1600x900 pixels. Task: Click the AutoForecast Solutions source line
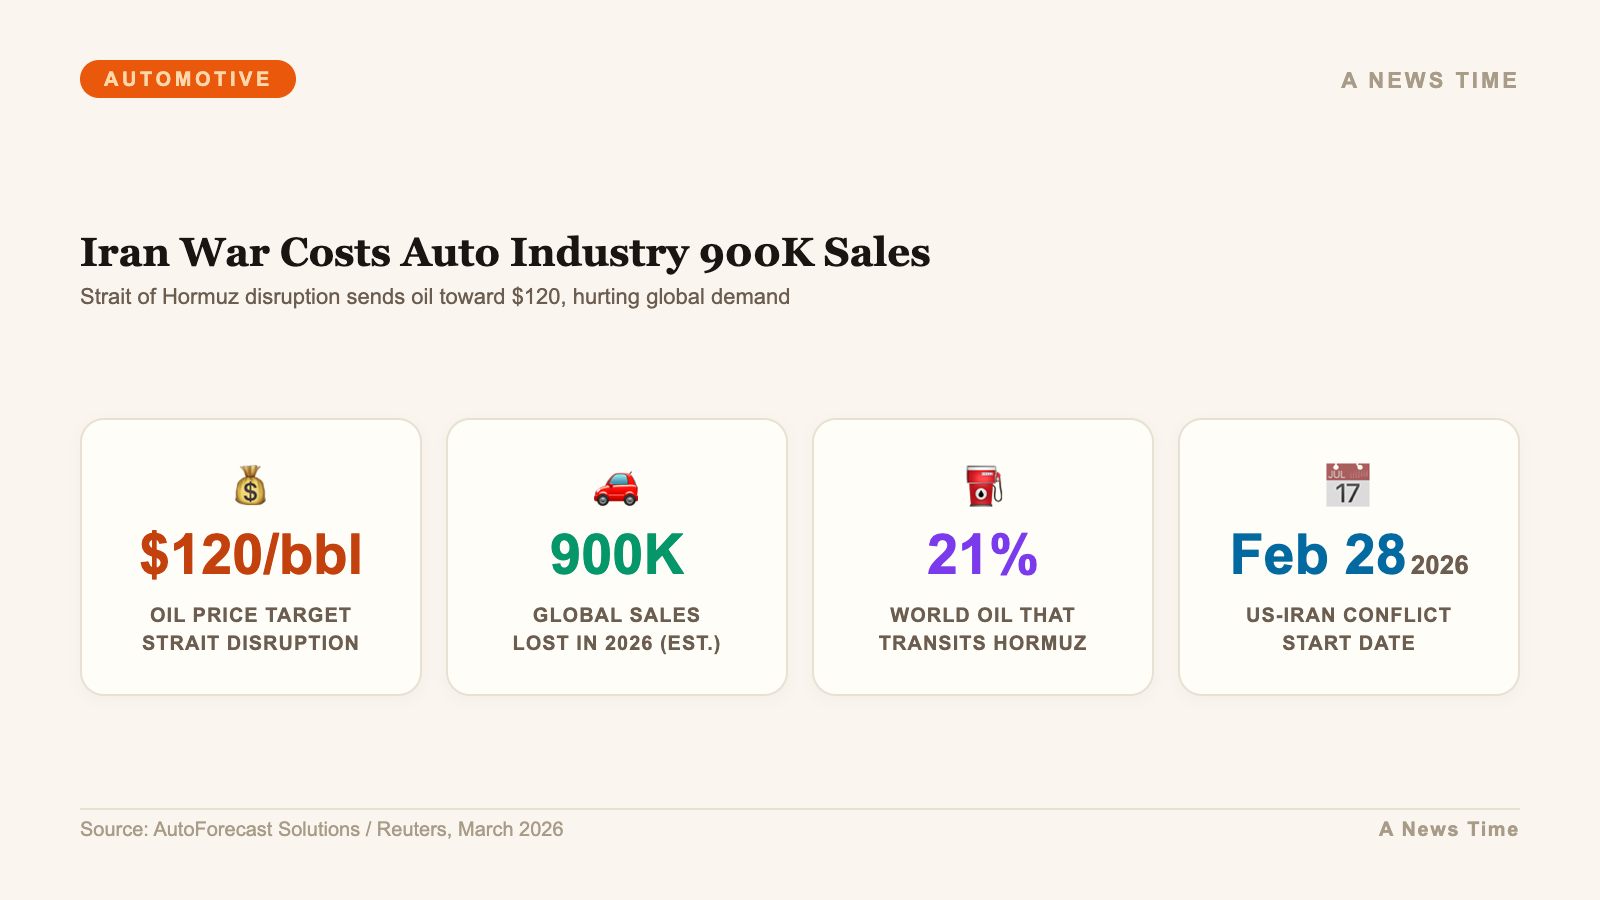(x=322, y=829)
